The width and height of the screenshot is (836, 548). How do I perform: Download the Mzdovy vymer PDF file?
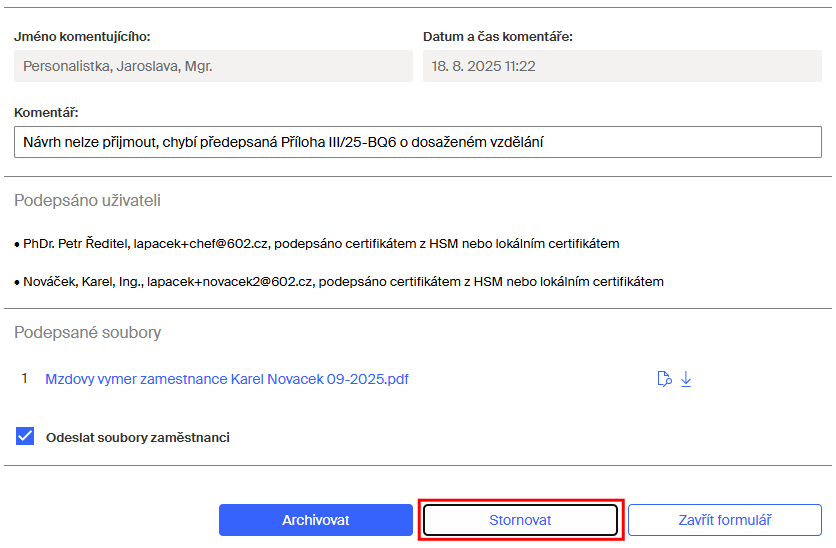[x=686, y=379]
